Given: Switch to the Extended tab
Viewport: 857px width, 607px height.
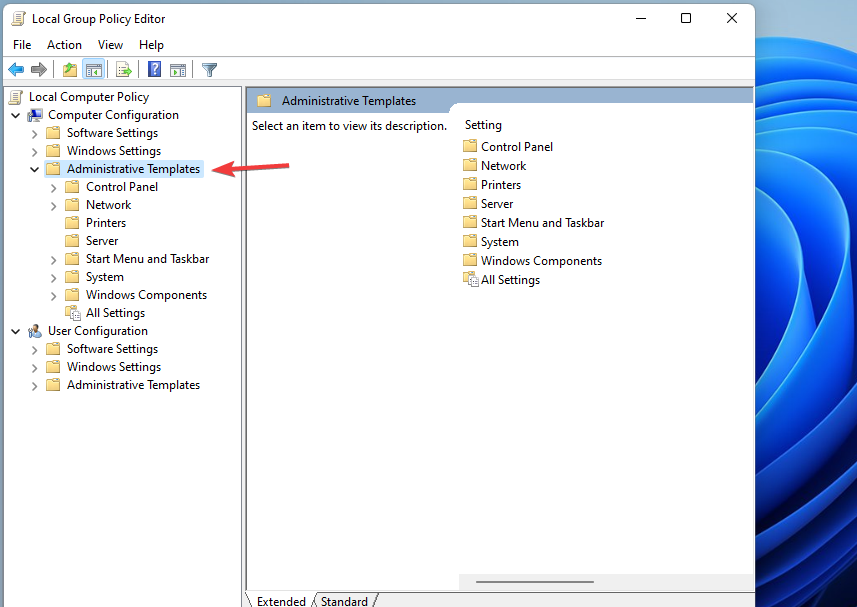Looking at the screenshot, I should point(281,600).
